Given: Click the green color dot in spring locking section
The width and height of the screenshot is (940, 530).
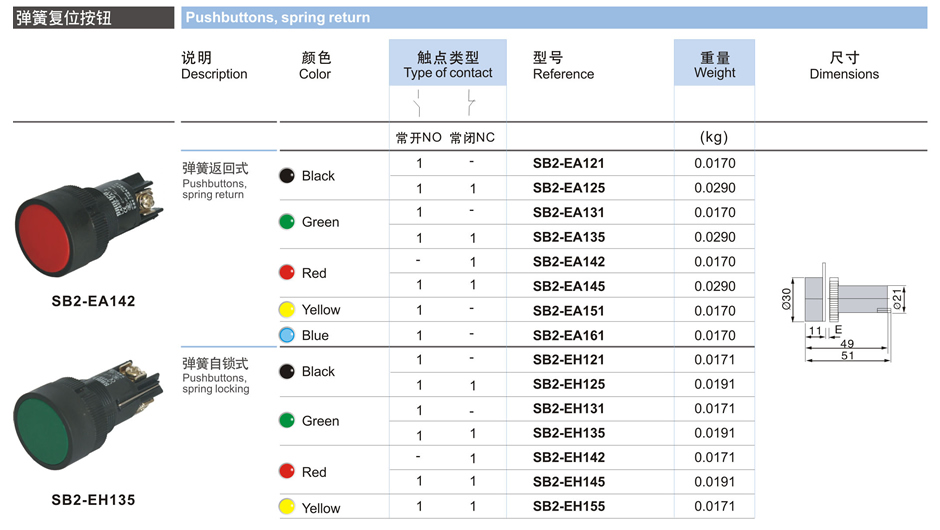Looking at the screenshot, I should pos(287,420).
